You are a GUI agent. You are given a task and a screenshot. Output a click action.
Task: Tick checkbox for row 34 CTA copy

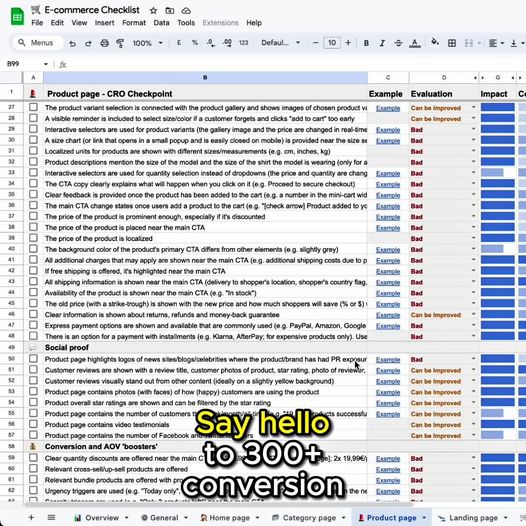click(x=33, y=183)
